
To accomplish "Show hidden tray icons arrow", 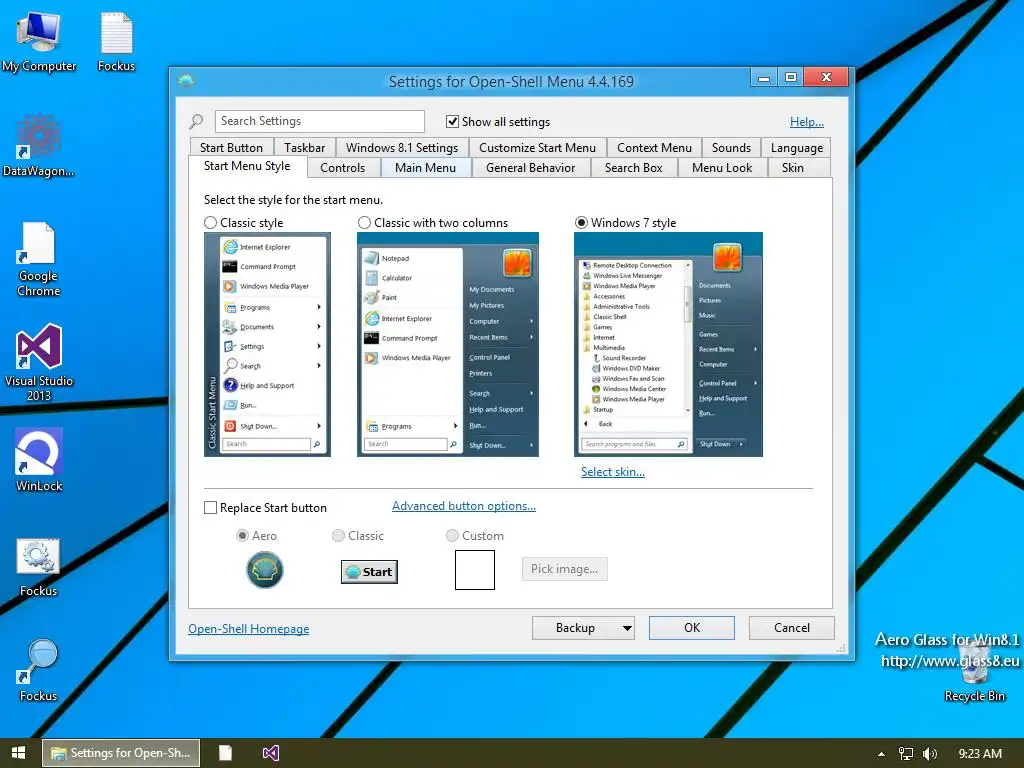I will coord(881,754).
